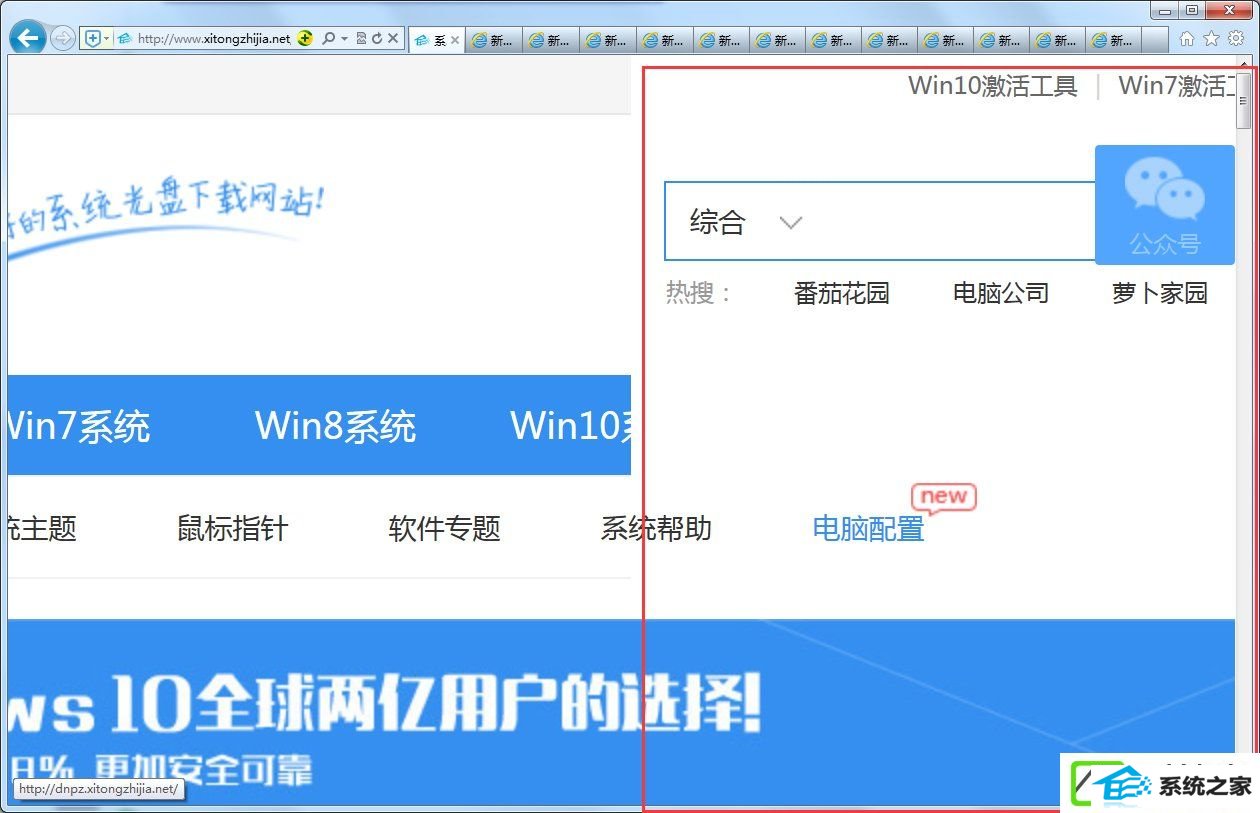This screenshot has width=1260, height=813.
Task: Close the active 系 tab
Action: click(x=455, y=41)
